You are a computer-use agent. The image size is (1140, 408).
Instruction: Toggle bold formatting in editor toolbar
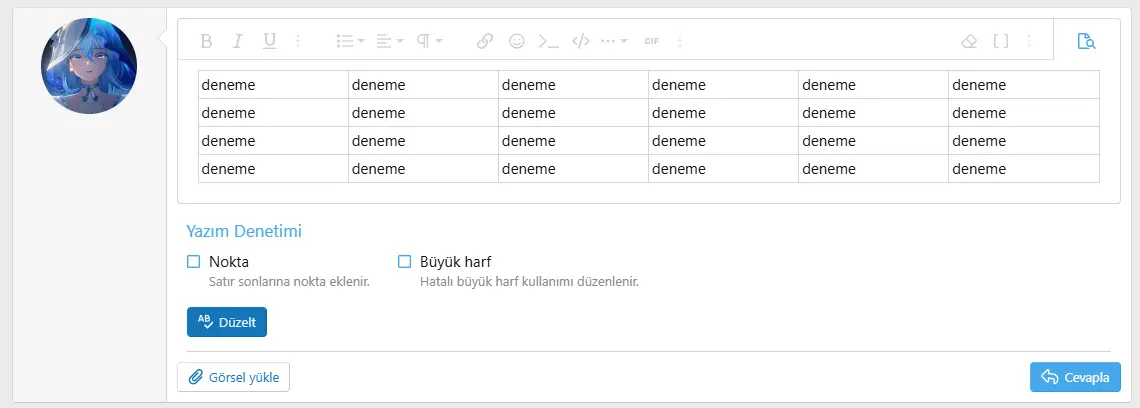[206, 41]
